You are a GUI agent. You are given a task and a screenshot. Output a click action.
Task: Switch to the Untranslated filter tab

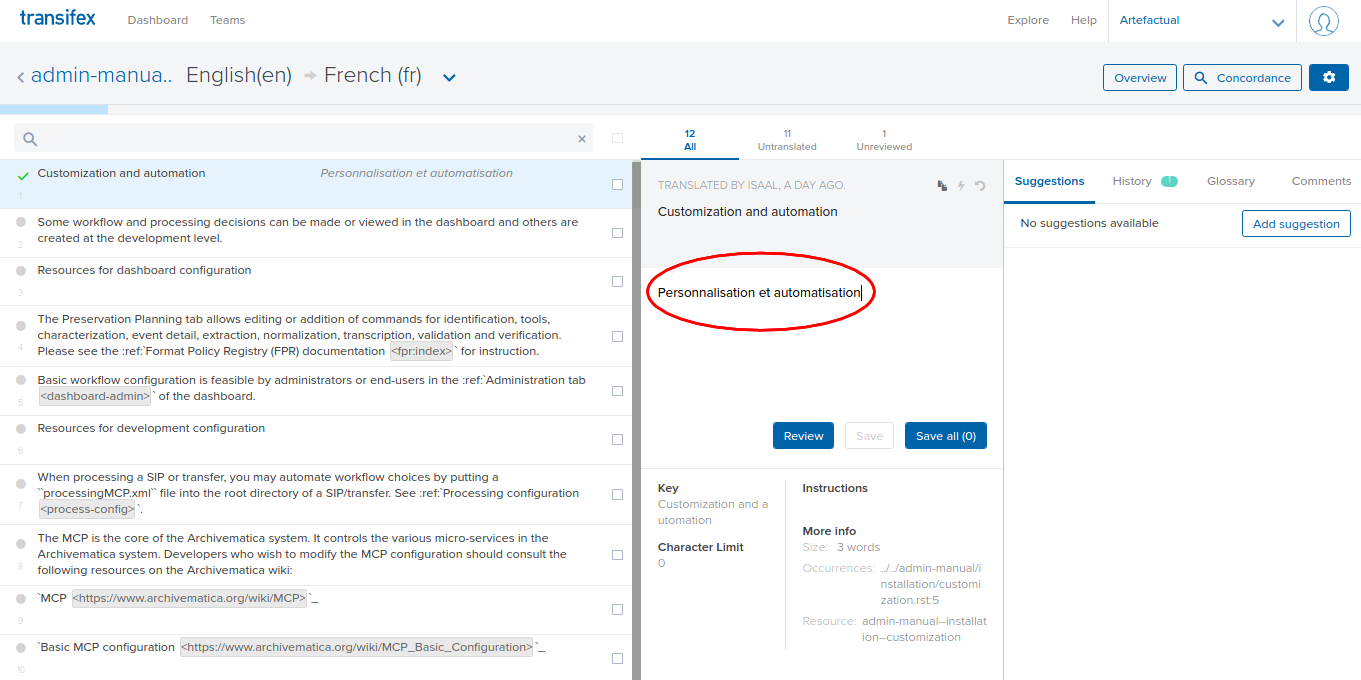point(787,140)
